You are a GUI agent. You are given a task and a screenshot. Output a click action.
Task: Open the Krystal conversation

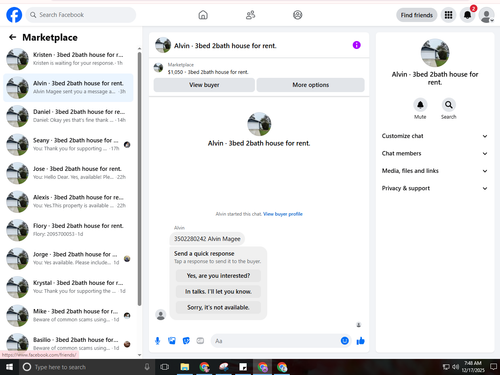coord(68,287)
